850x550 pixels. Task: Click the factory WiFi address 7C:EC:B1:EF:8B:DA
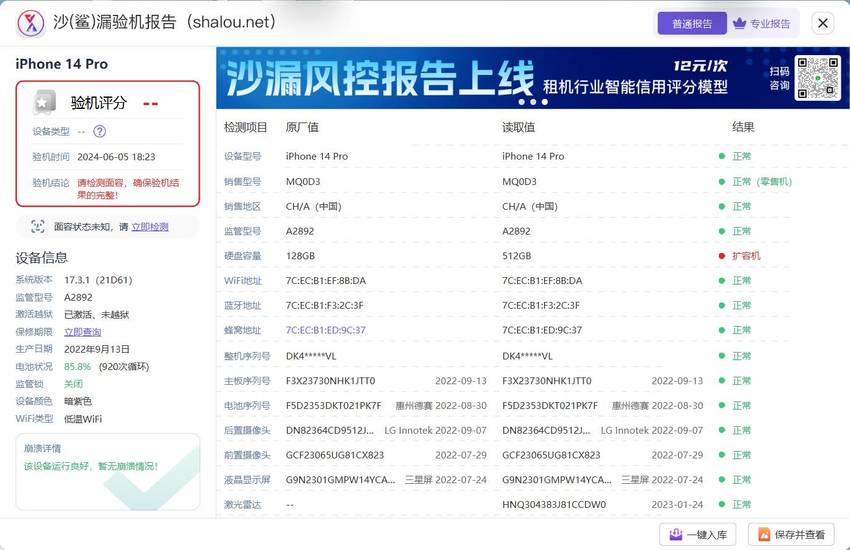[x=326, y=281]
